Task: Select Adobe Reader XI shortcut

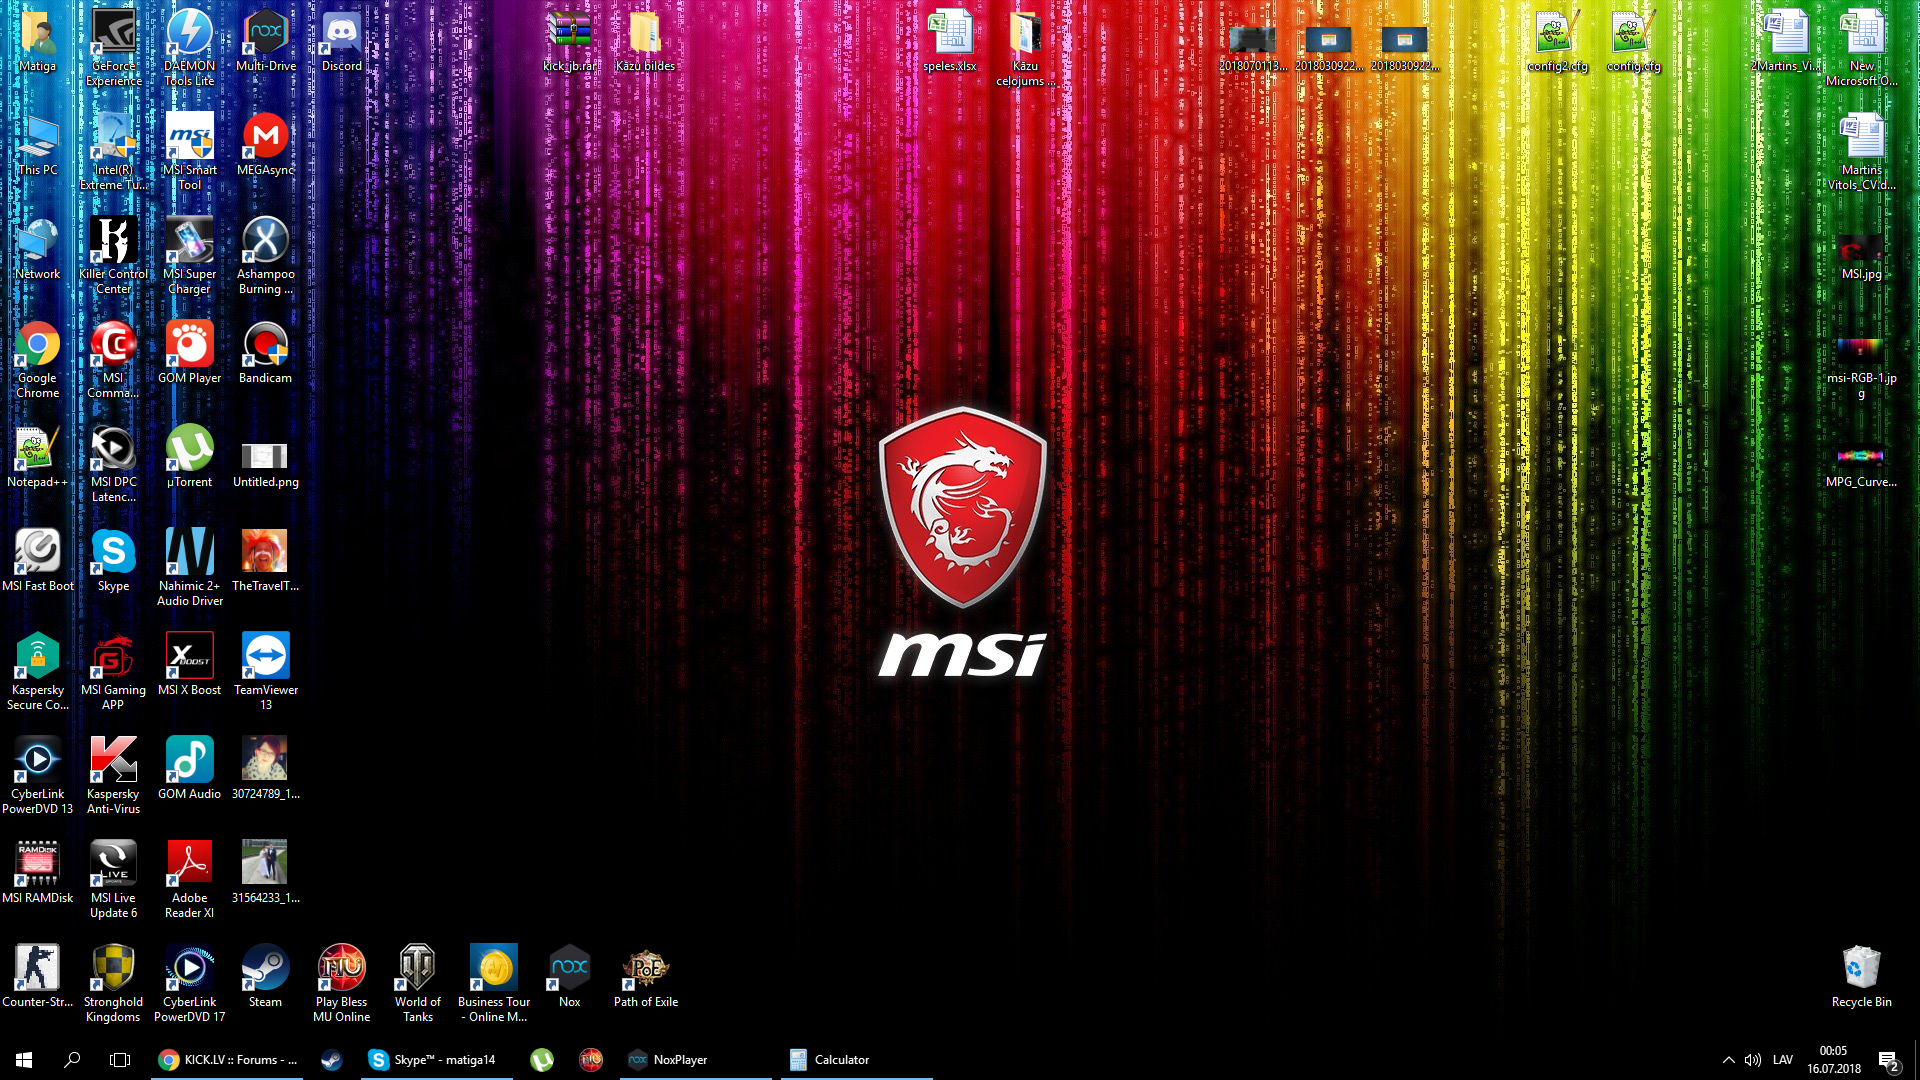Action: click(189, 879)
